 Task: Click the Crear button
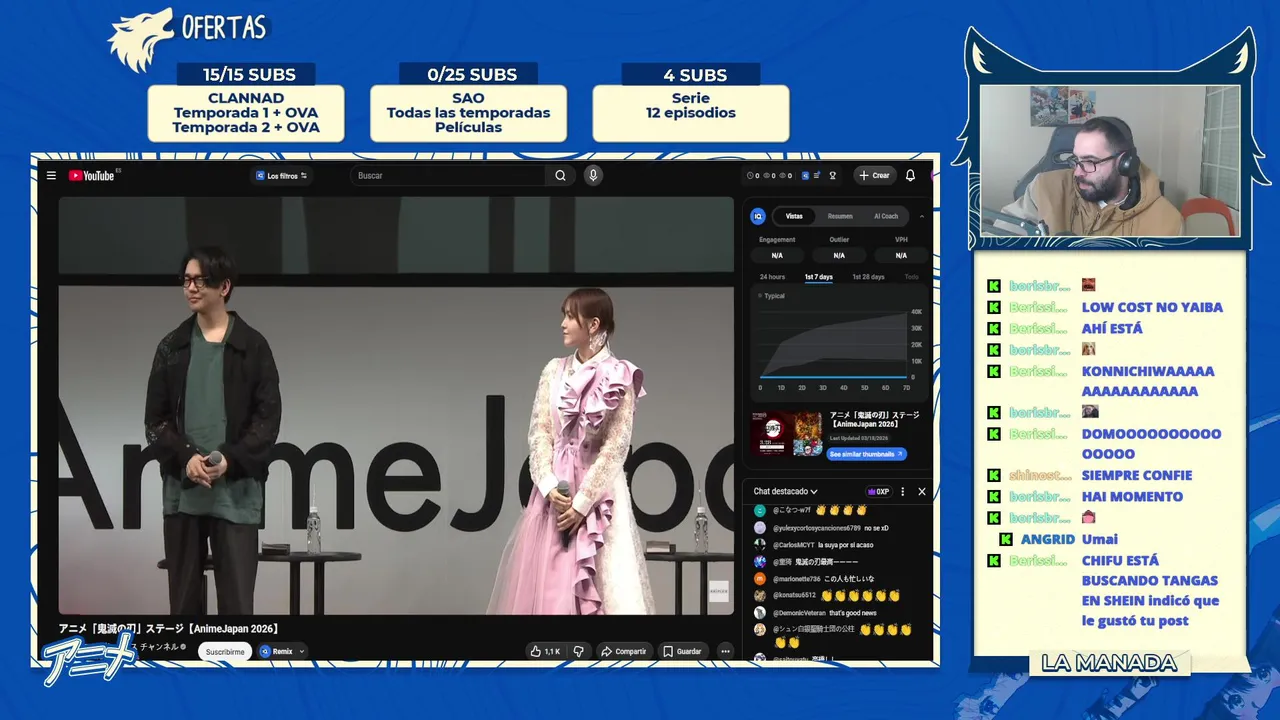pos(874,175)
